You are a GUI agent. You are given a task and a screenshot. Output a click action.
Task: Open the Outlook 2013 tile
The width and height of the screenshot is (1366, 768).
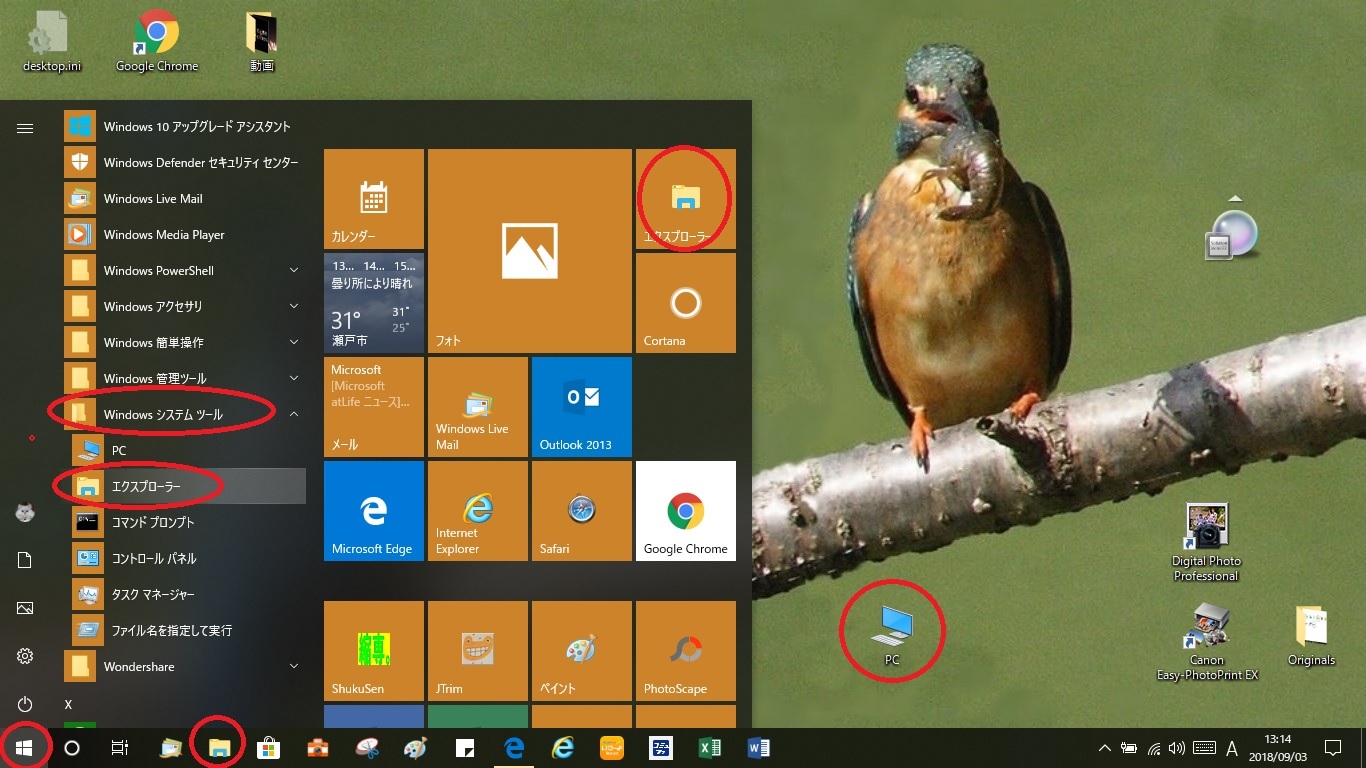(582, 407)
